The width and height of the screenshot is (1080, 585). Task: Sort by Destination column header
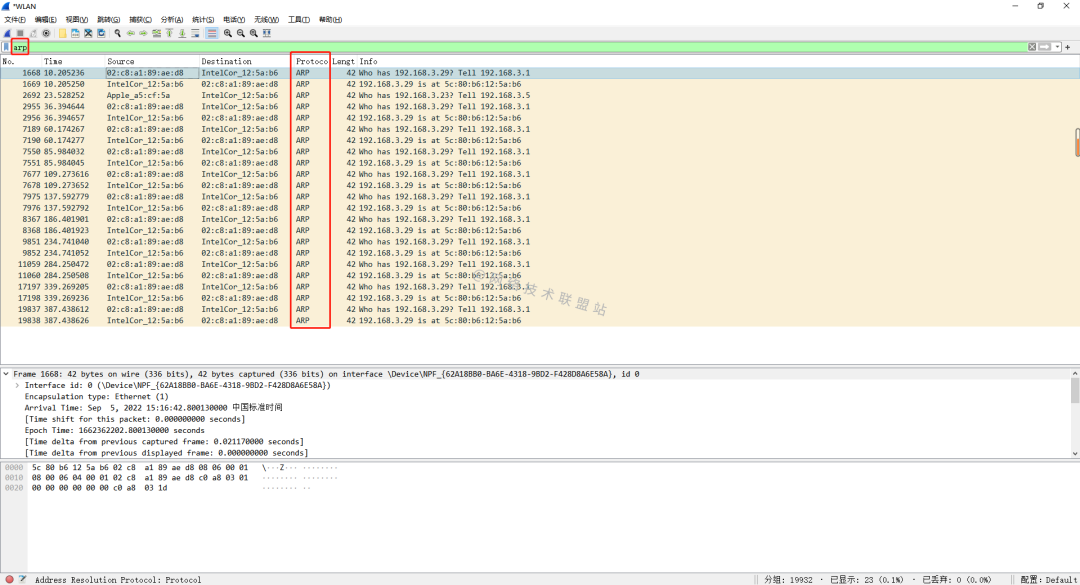(245, 61)
